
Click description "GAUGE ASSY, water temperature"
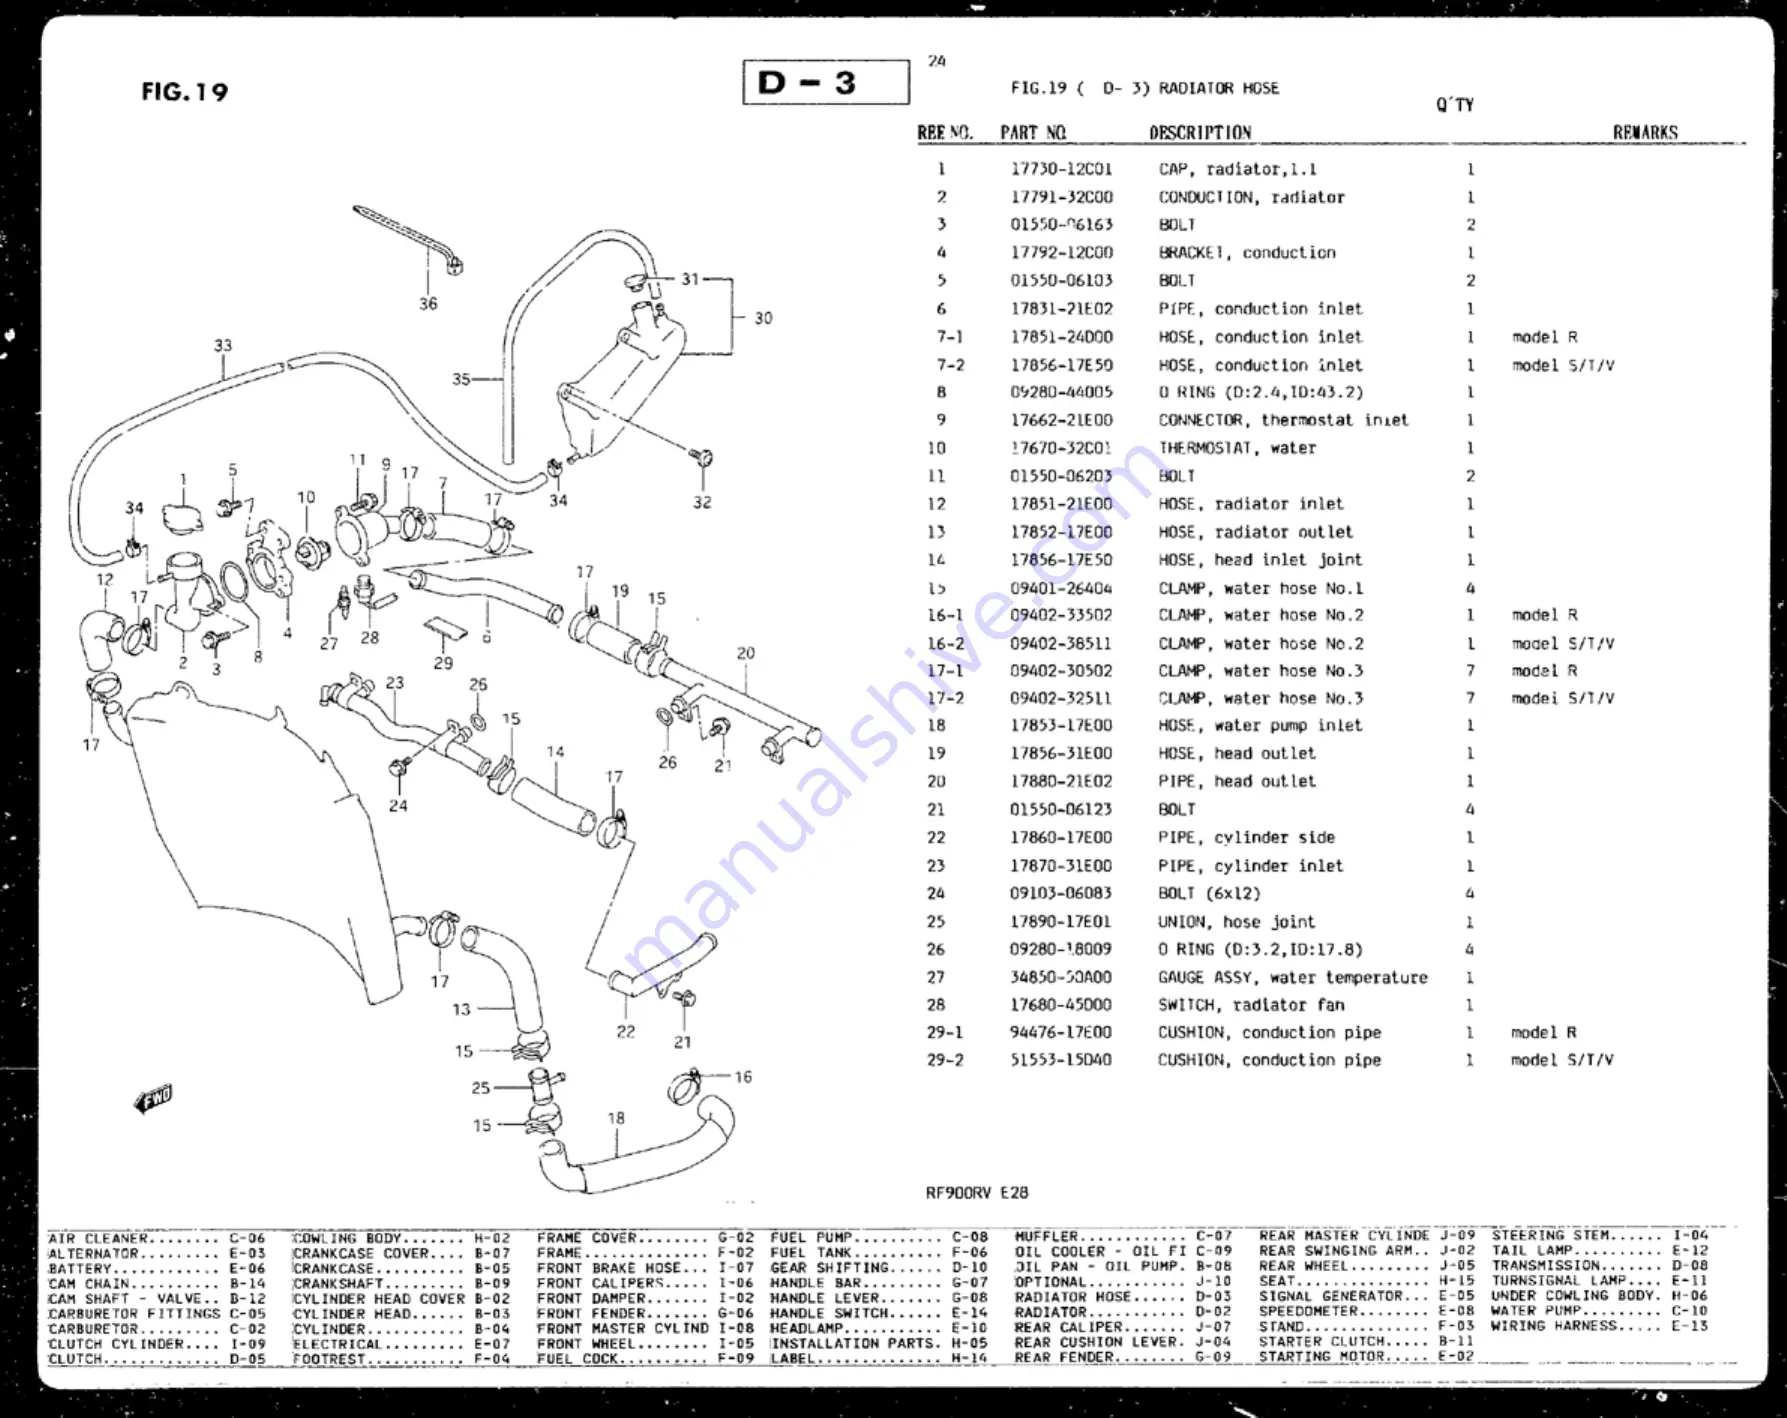point(1293,977)
